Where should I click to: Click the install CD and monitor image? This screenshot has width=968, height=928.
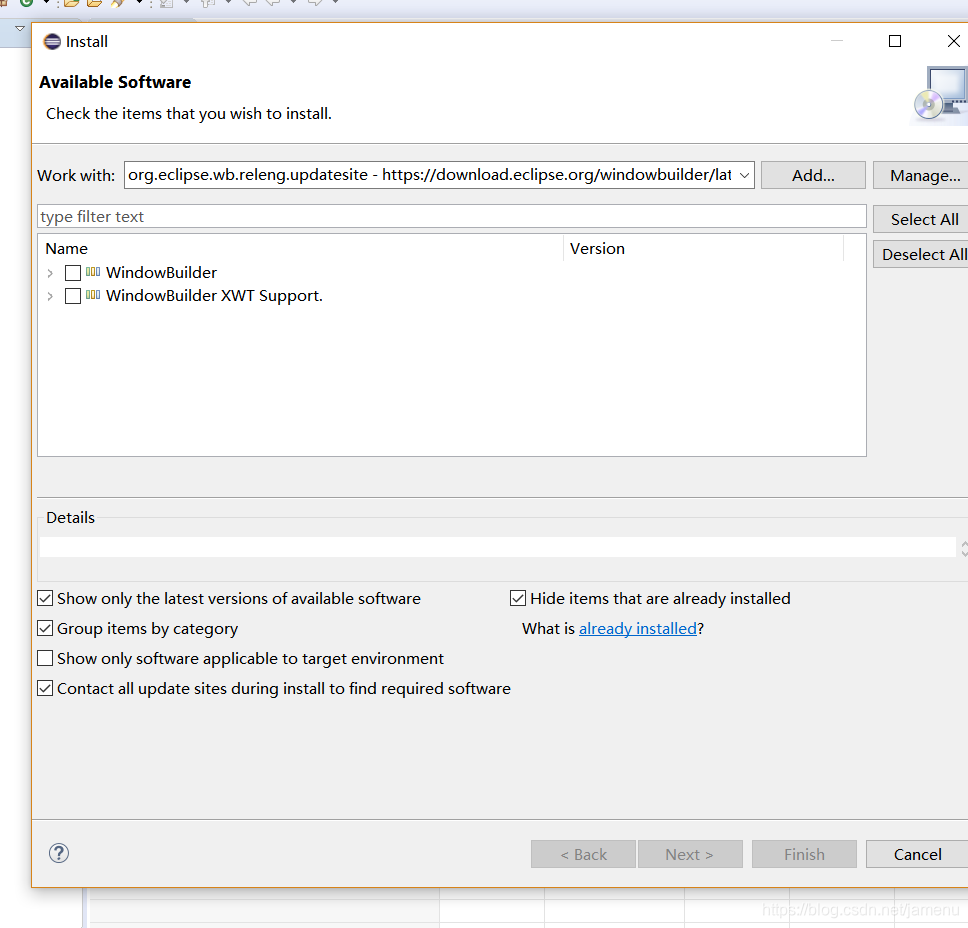[940, 94]
